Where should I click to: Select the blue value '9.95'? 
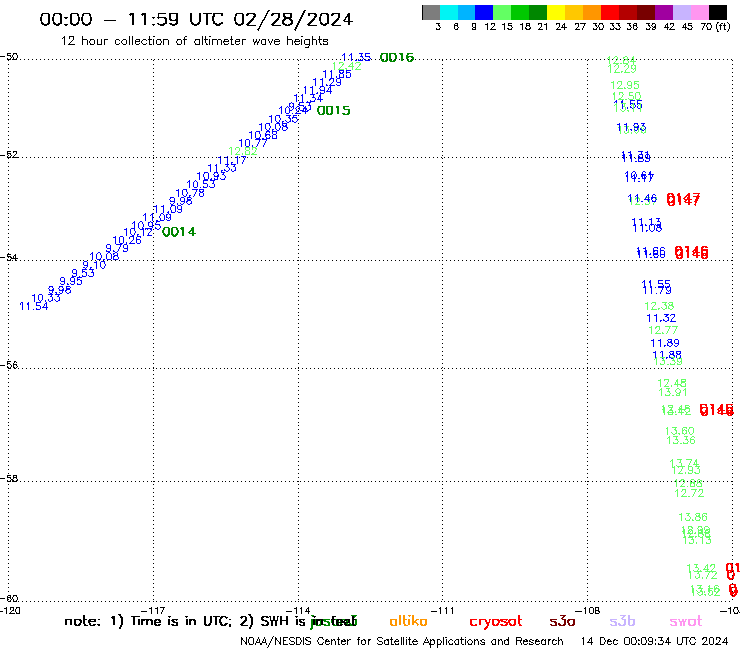(x=71, y=281)
